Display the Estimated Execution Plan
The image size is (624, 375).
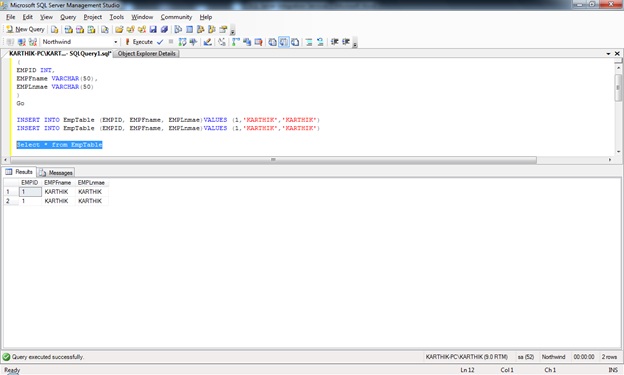[182, 42]
